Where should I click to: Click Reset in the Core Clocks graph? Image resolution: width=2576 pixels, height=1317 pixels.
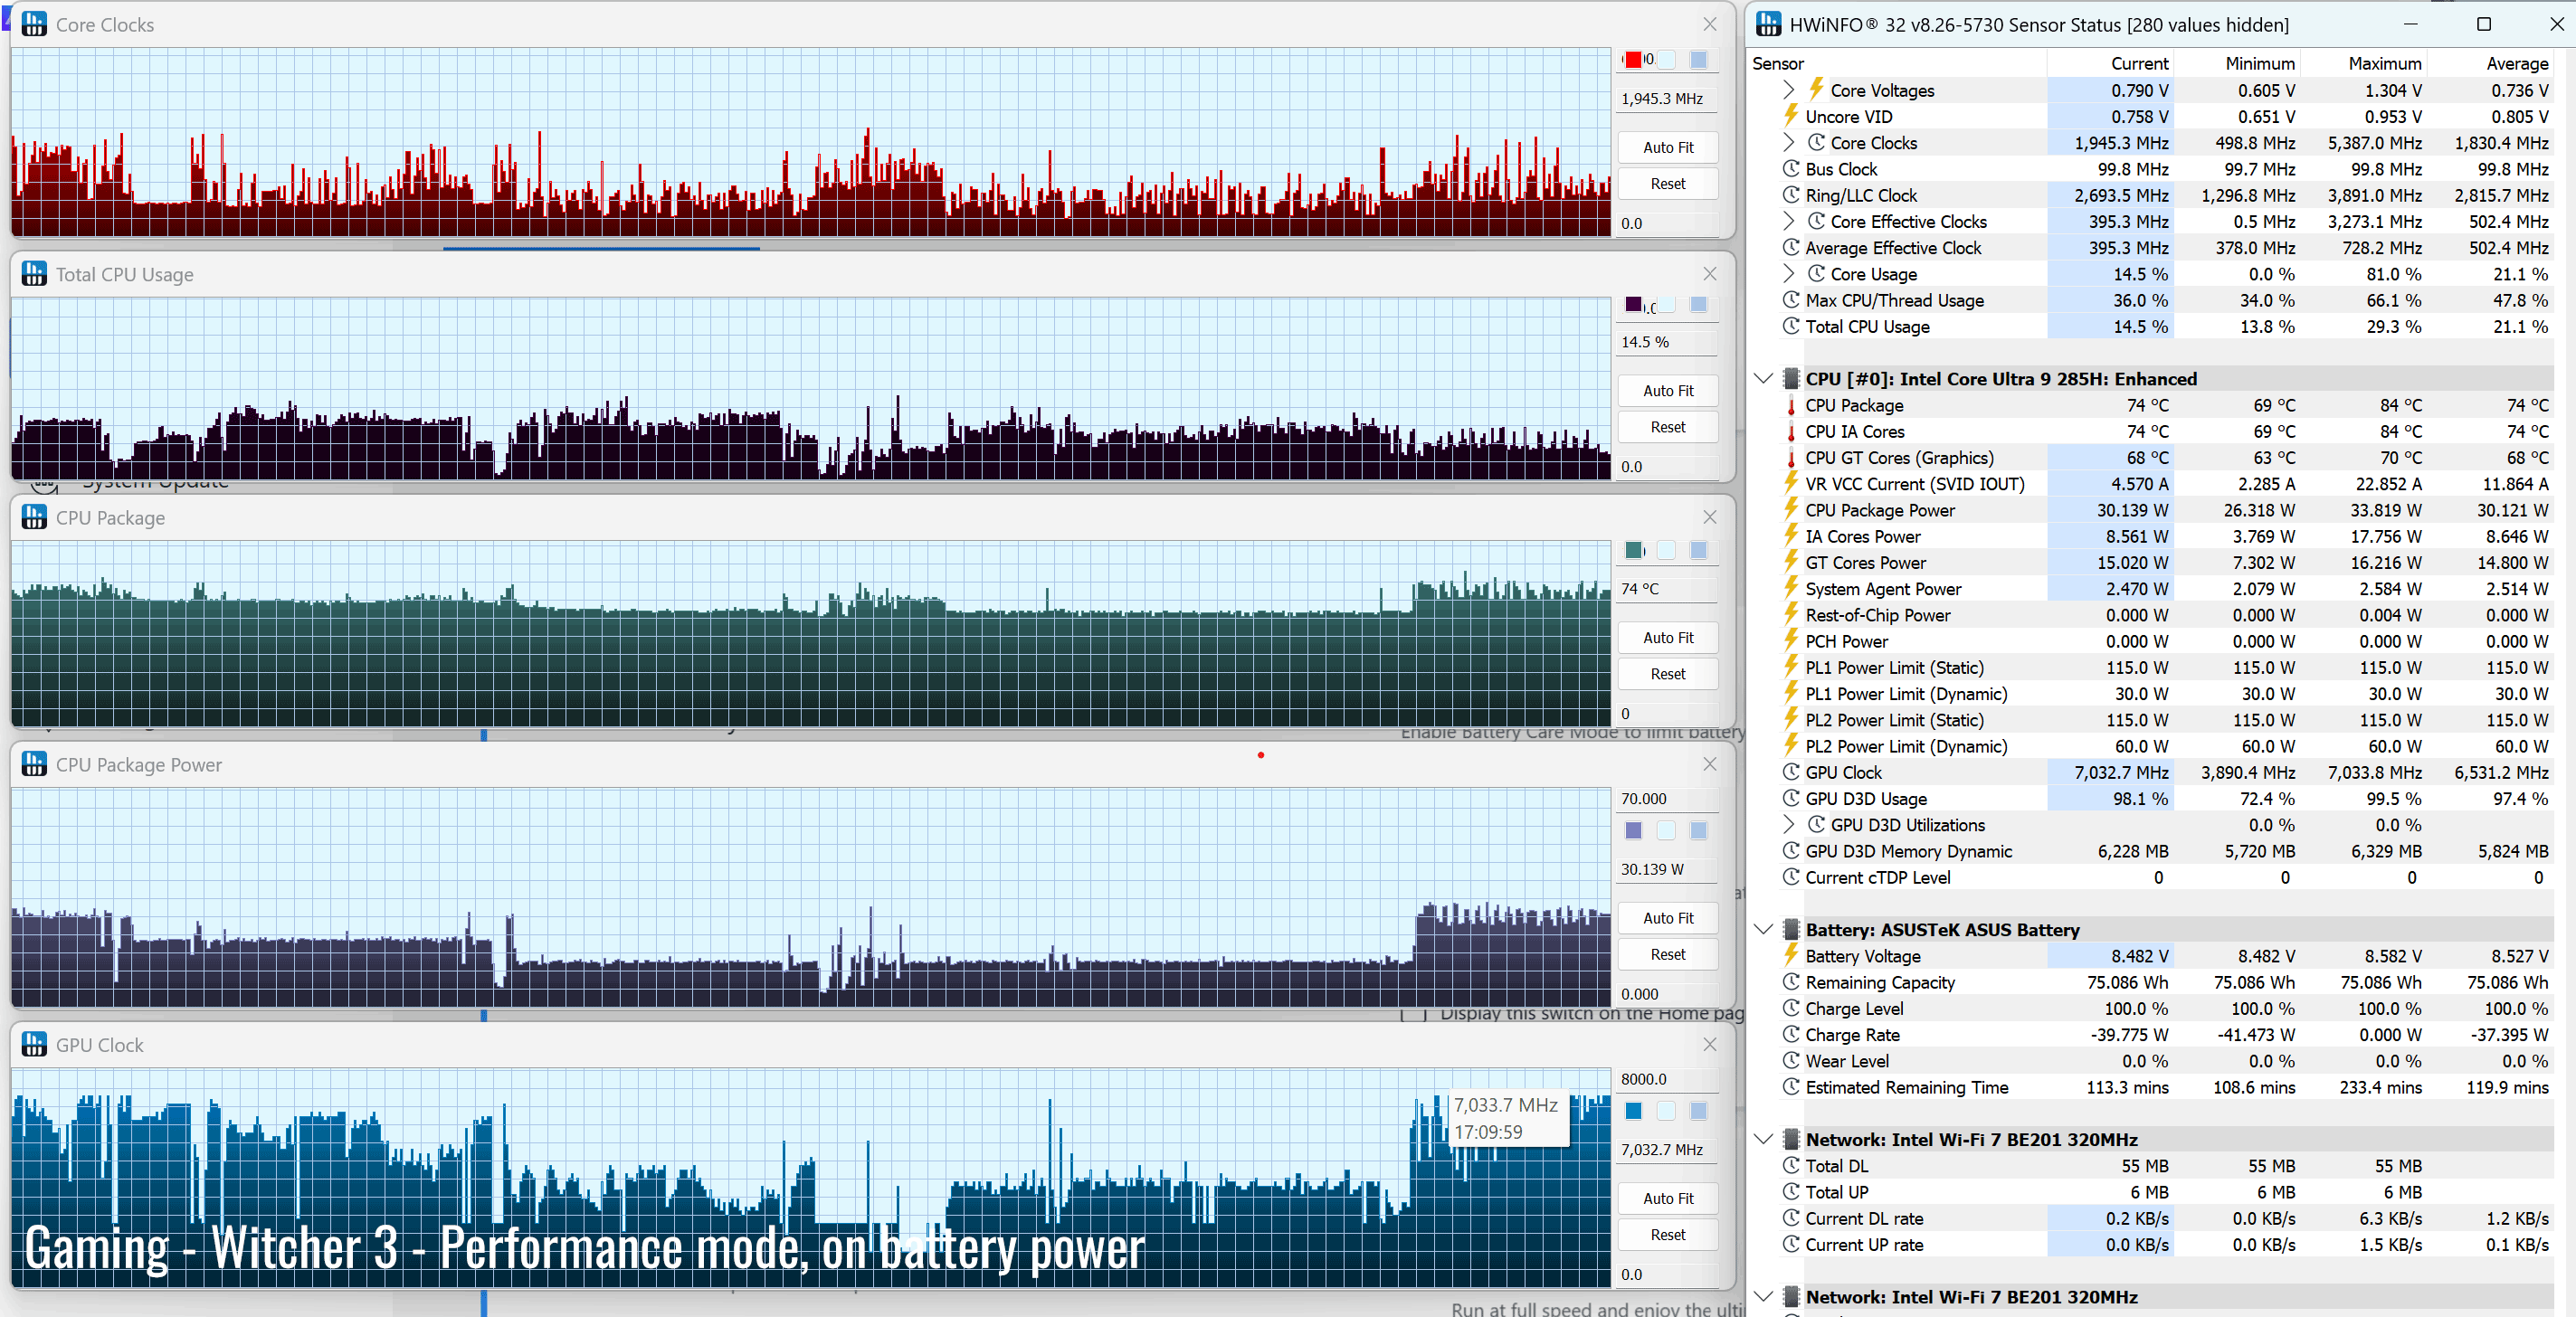point(1667,184)
